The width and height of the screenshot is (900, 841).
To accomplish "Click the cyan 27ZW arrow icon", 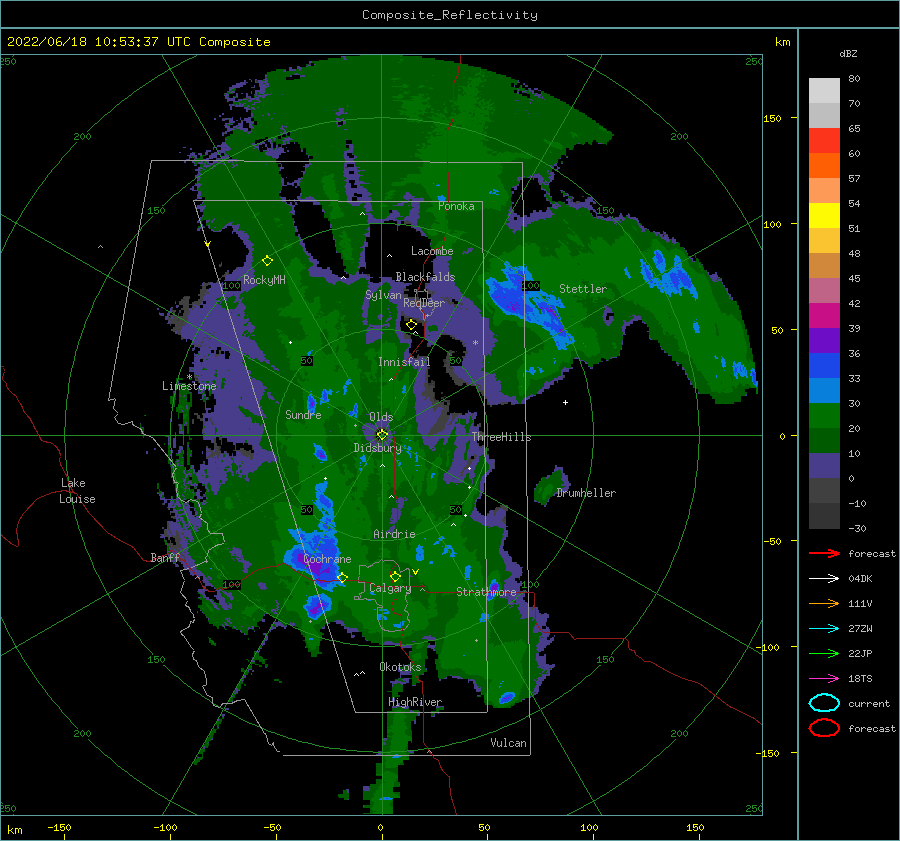I will click(824, 628).
